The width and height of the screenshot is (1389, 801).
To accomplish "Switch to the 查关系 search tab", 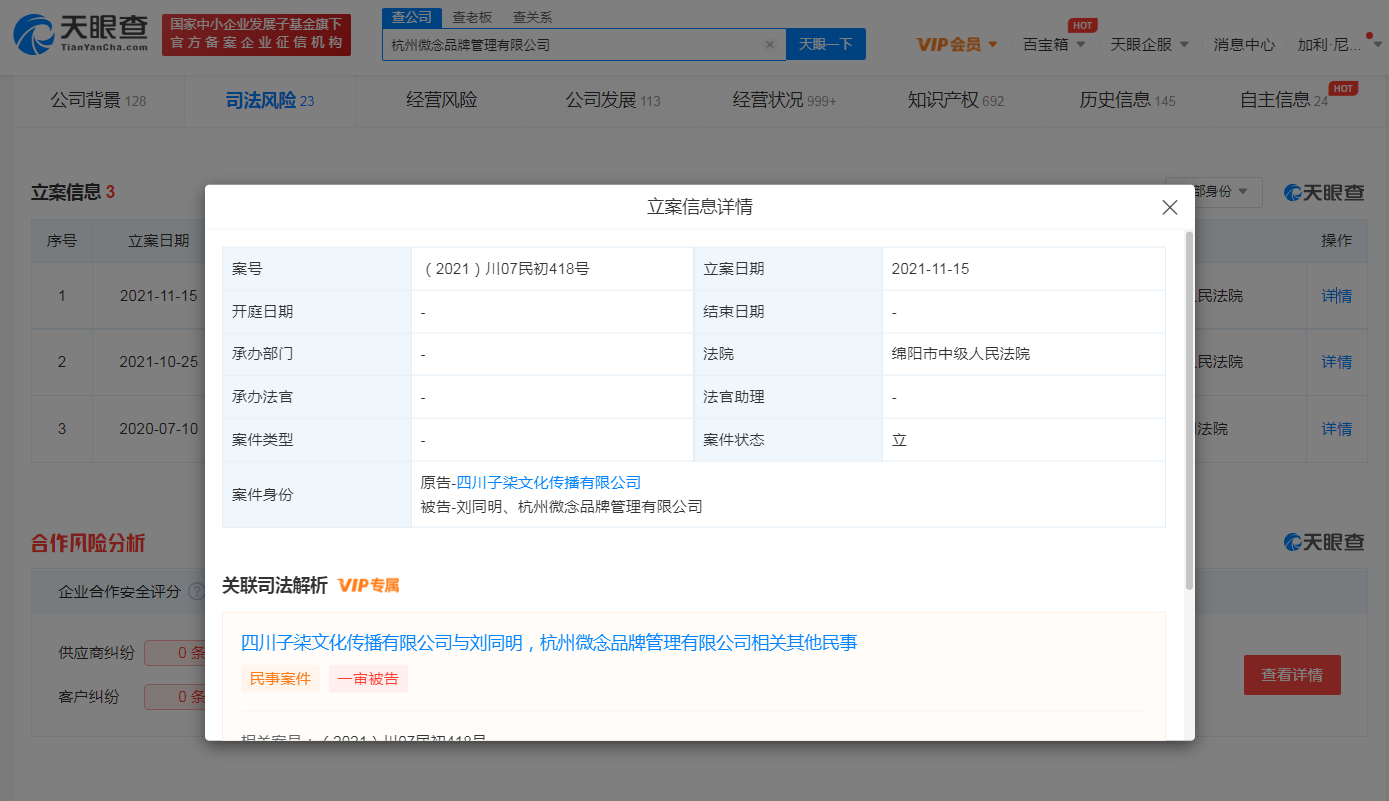I will point(532,17).
